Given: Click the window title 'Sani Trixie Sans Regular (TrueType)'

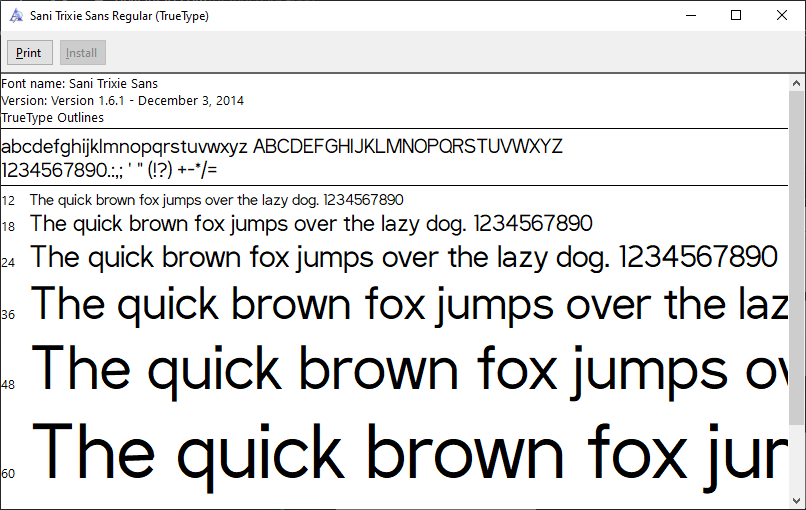Looking at the screenshot, I should [119, 16].
